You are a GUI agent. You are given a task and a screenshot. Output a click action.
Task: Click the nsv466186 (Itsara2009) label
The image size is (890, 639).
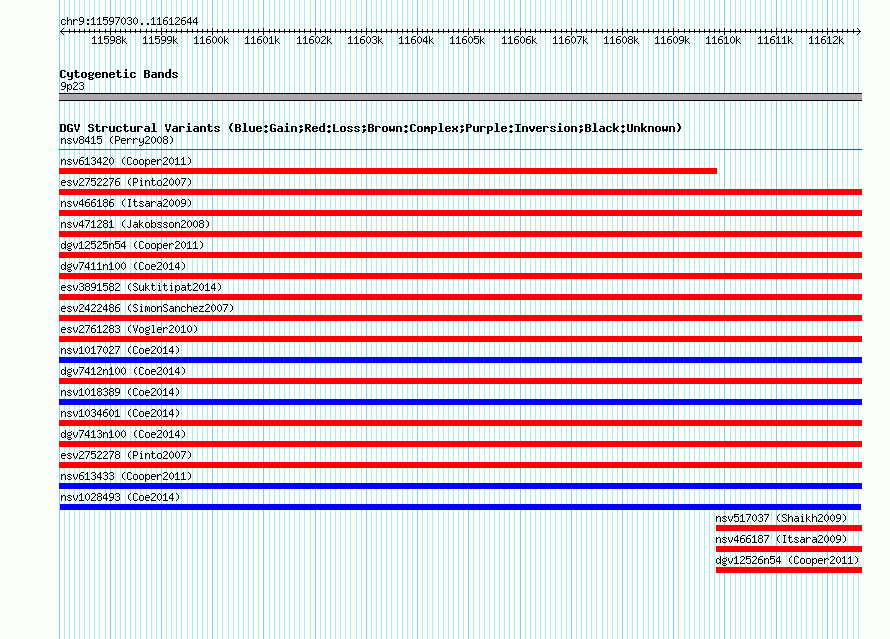point(126,203)
